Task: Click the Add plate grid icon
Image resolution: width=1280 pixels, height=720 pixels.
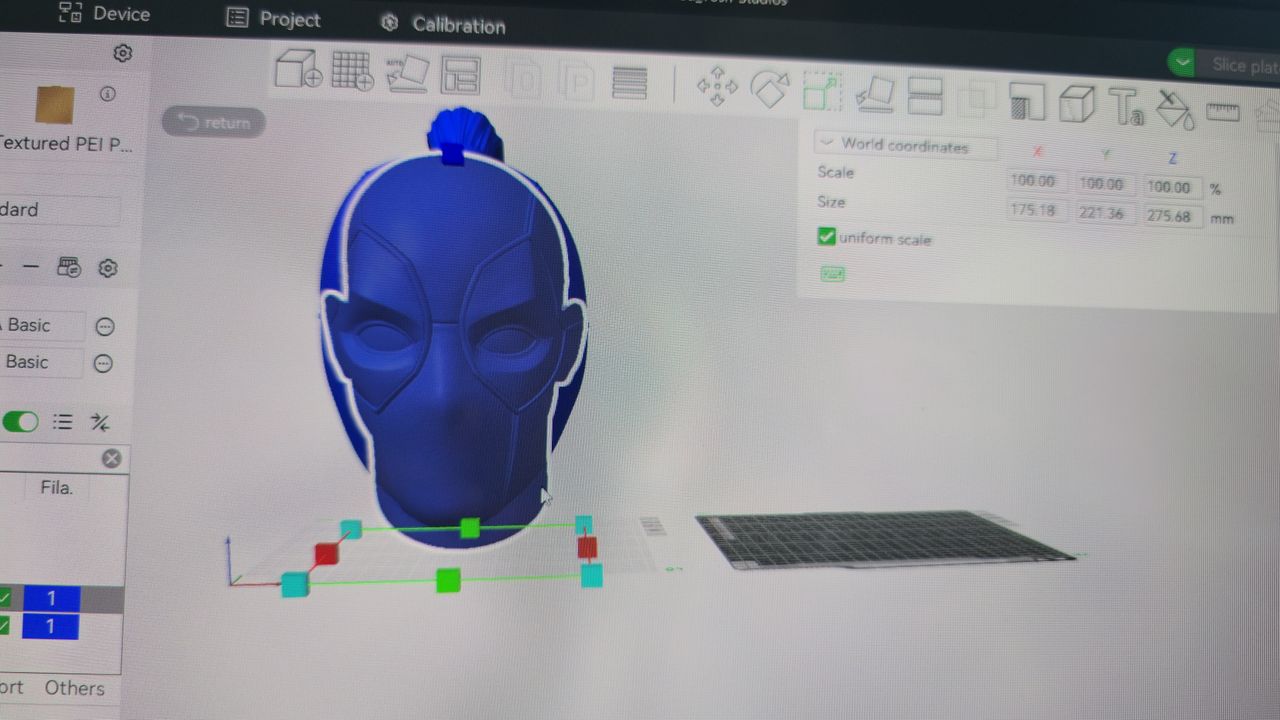Action: click(x=352, y=71)
